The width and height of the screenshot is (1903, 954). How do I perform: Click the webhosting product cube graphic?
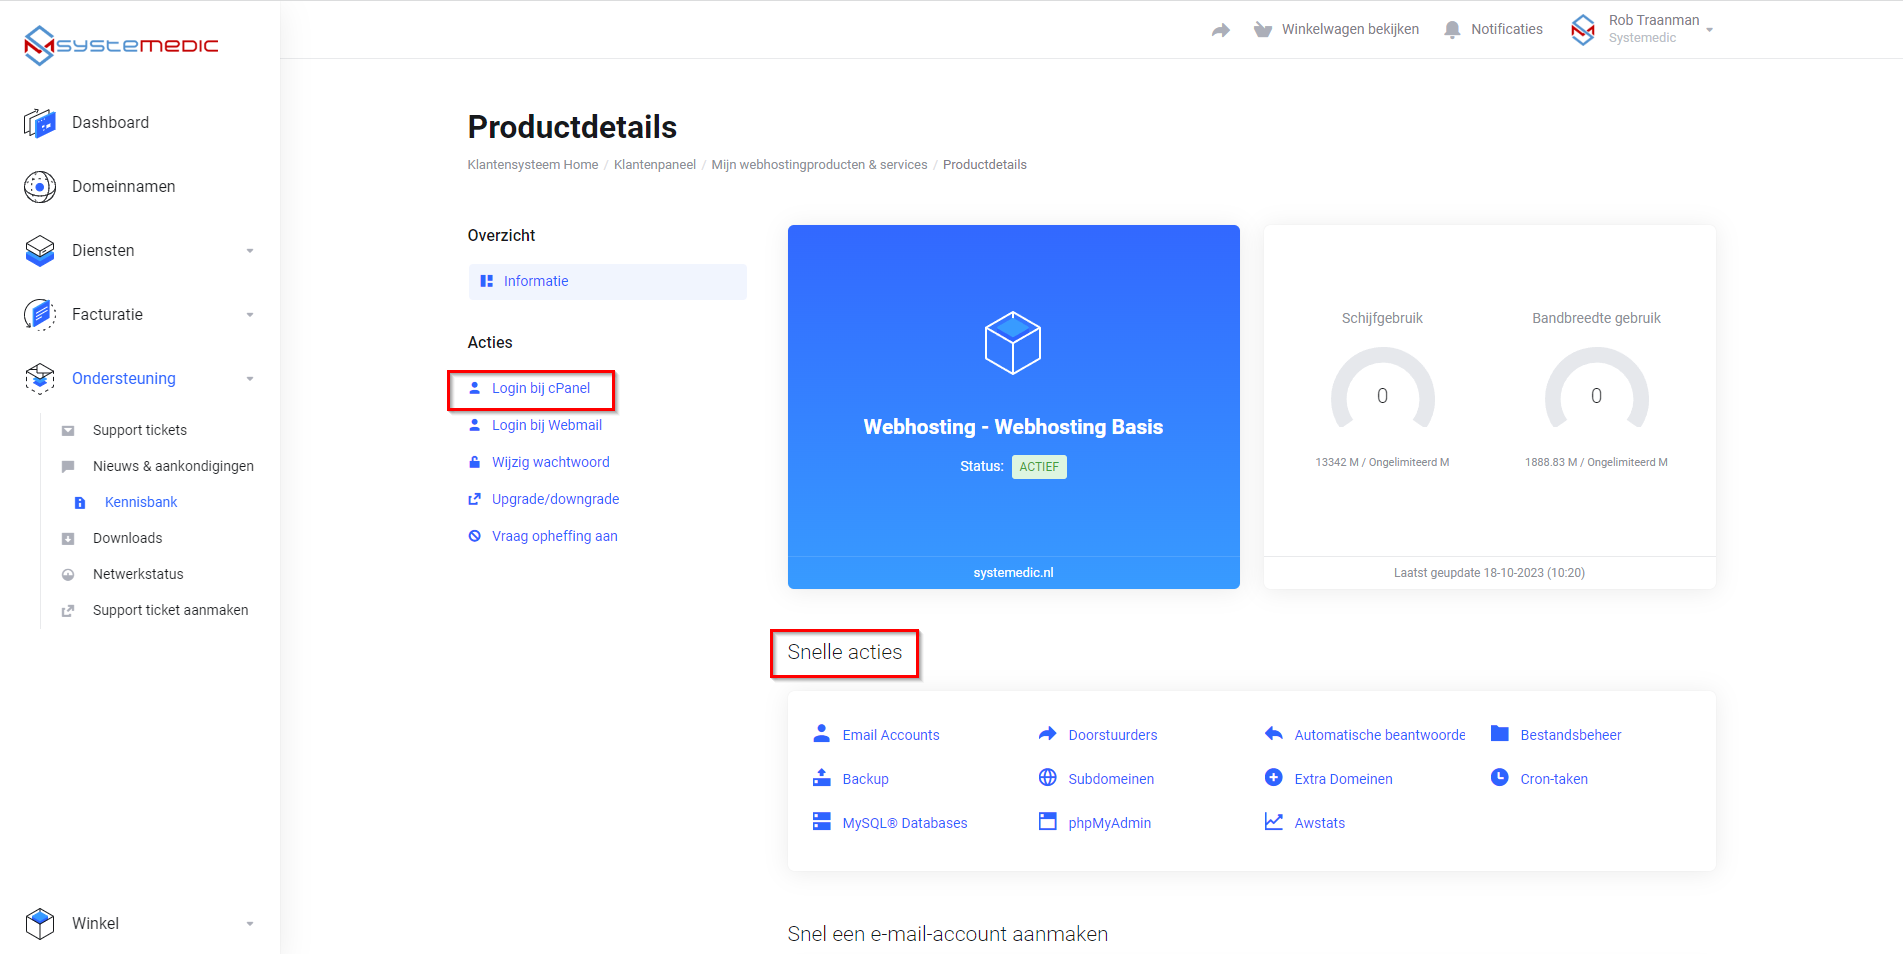(x=1013, y=343)
